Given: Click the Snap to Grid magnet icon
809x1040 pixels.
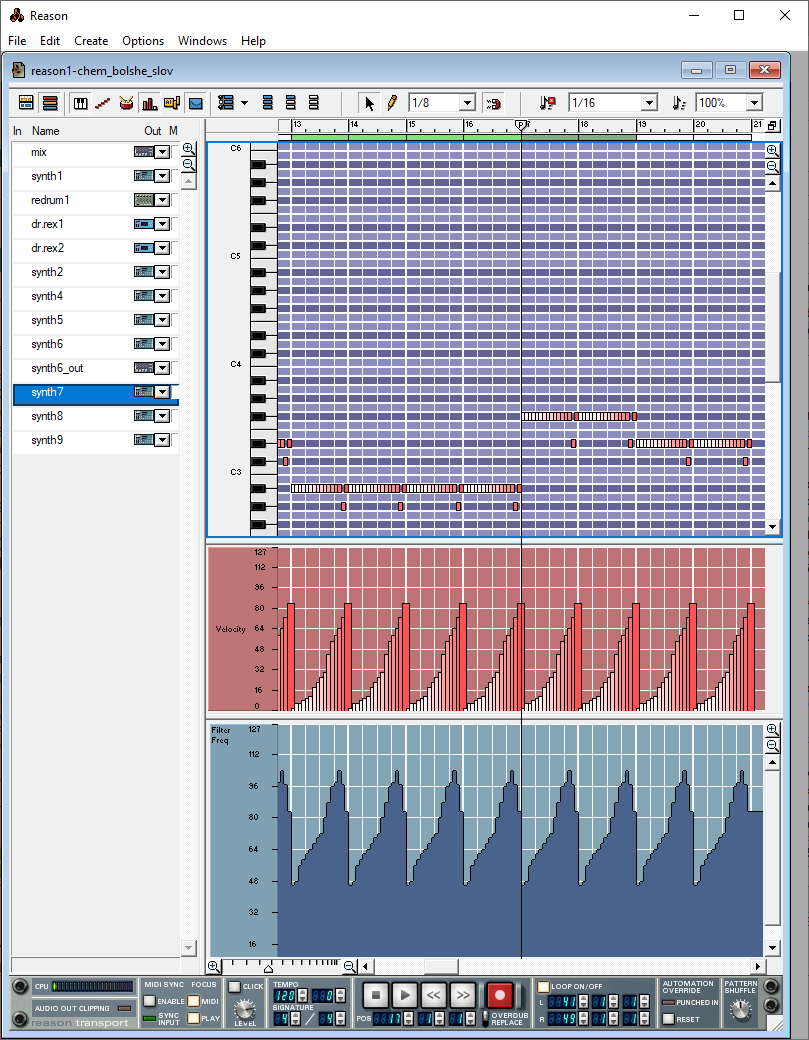Looking at the screenshot, I should pos(493,103).
